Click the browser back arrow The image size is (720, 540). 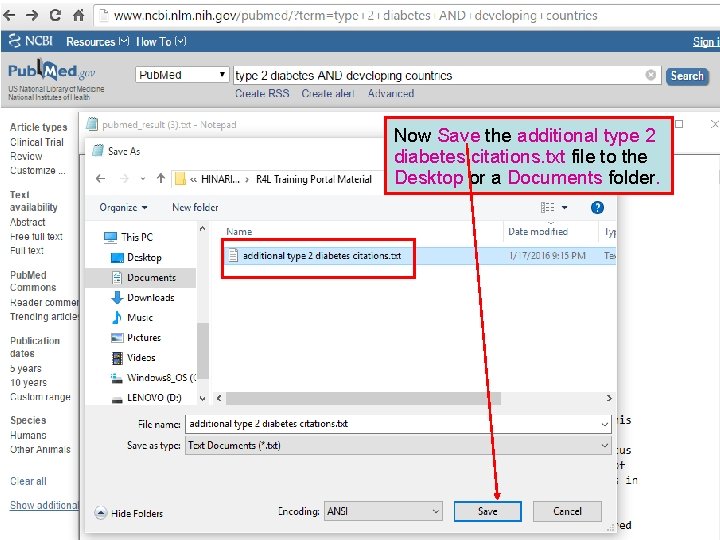coord(9,16)
